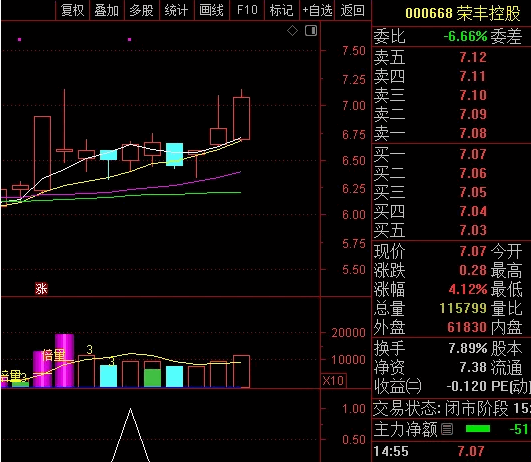
Task: Click the 买三 price 7.05
Action: coord(473,192)
